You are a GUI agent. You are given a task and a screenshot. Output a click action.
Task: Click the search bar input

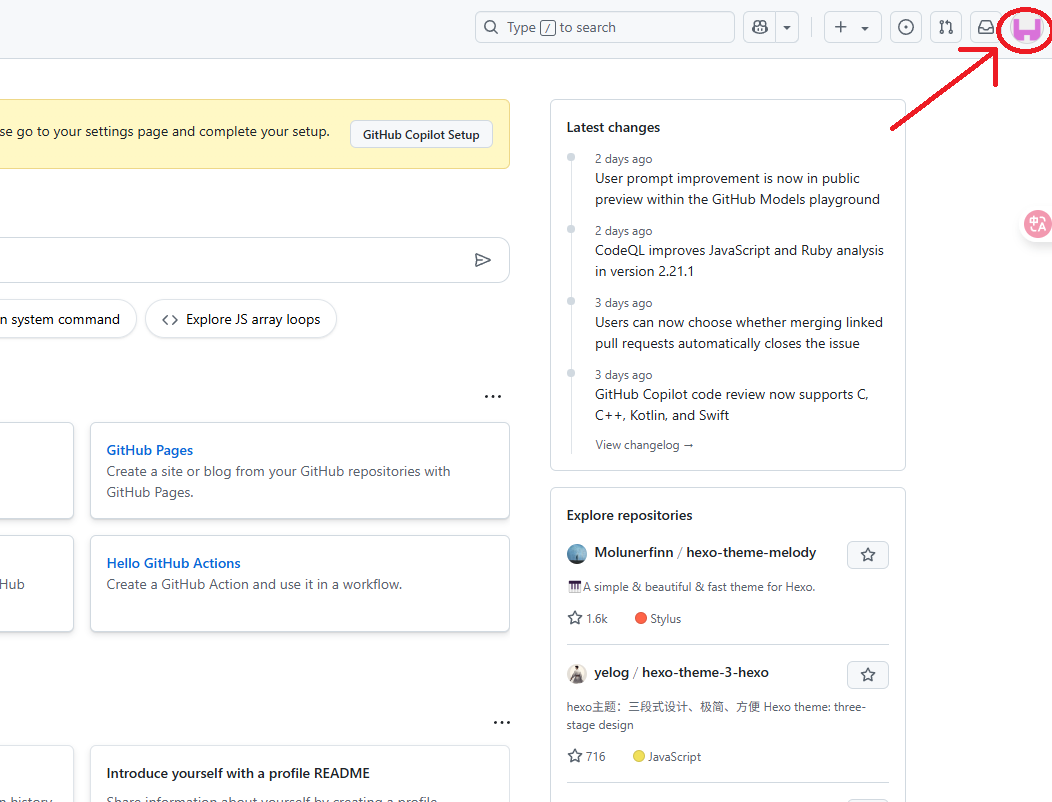604,28
